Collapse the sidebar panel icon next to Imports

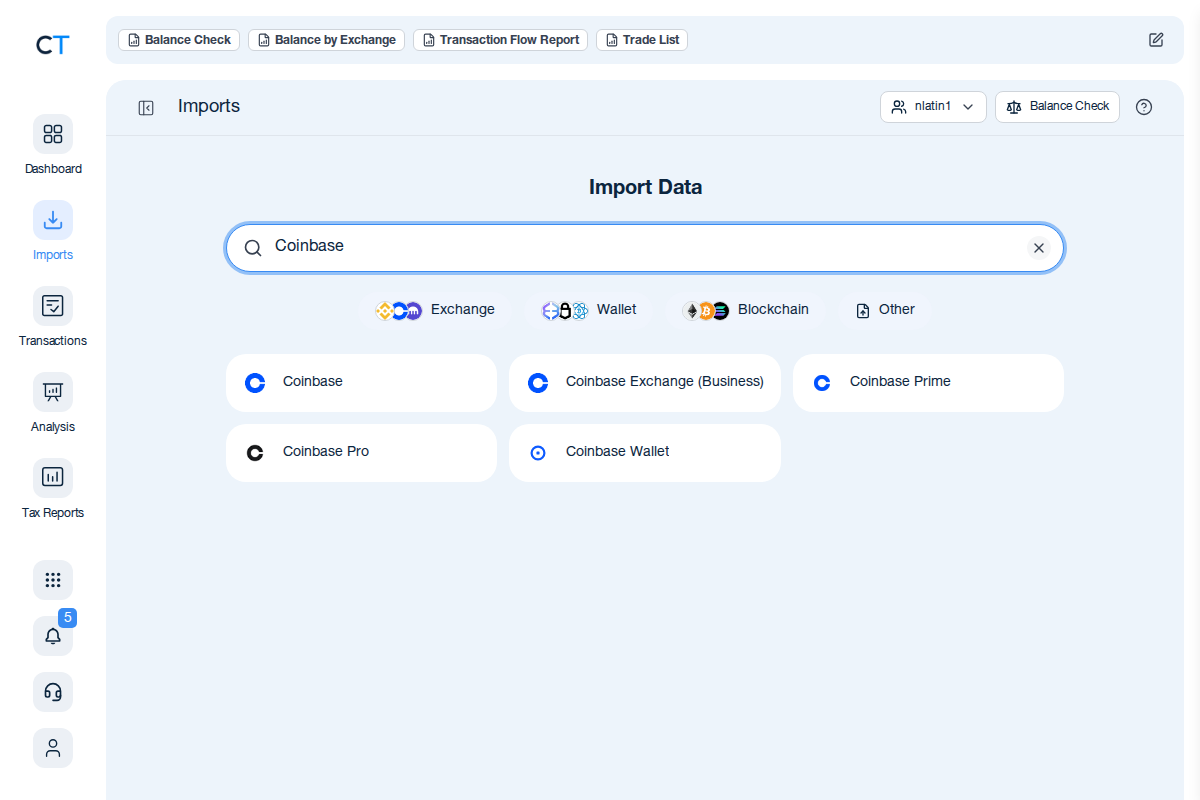pyautogui.click(x=146, y=107)
